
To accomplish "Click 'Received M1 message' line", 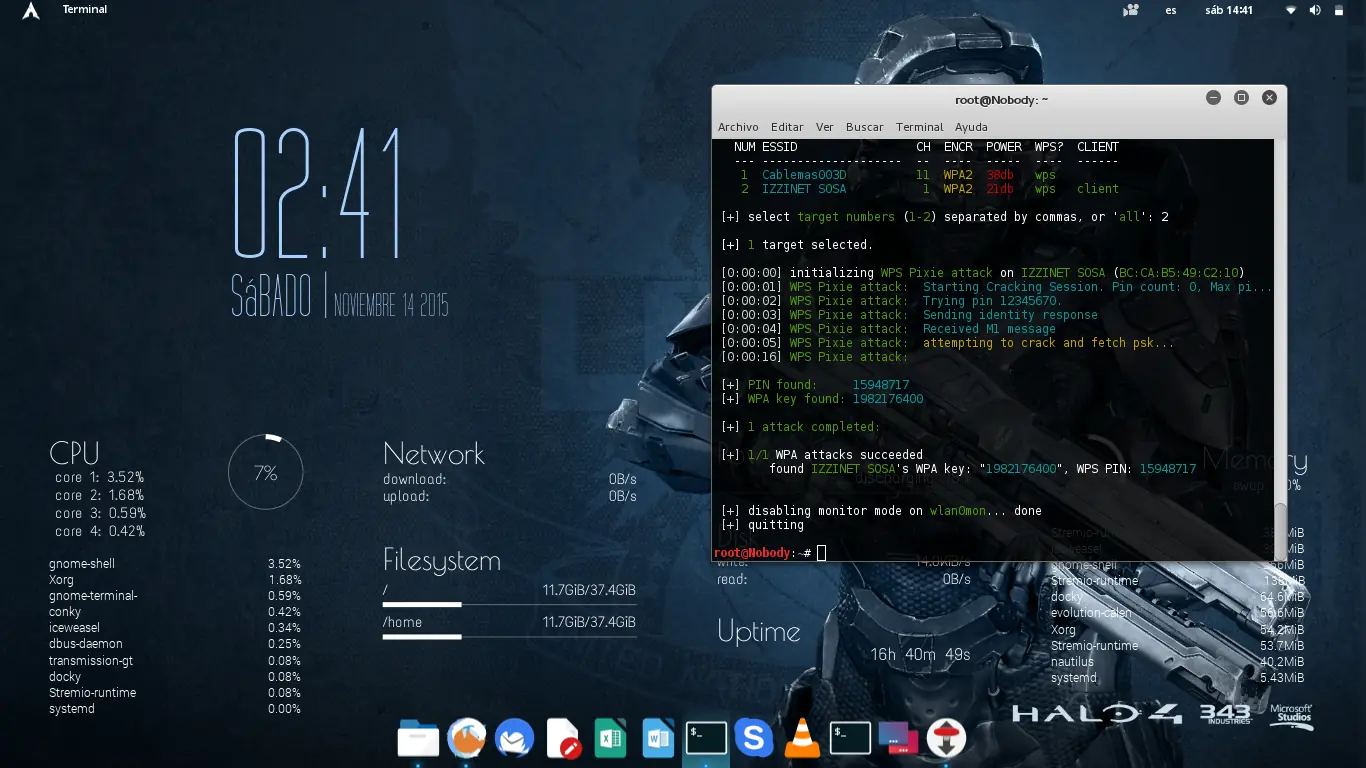I will point(989,329).
